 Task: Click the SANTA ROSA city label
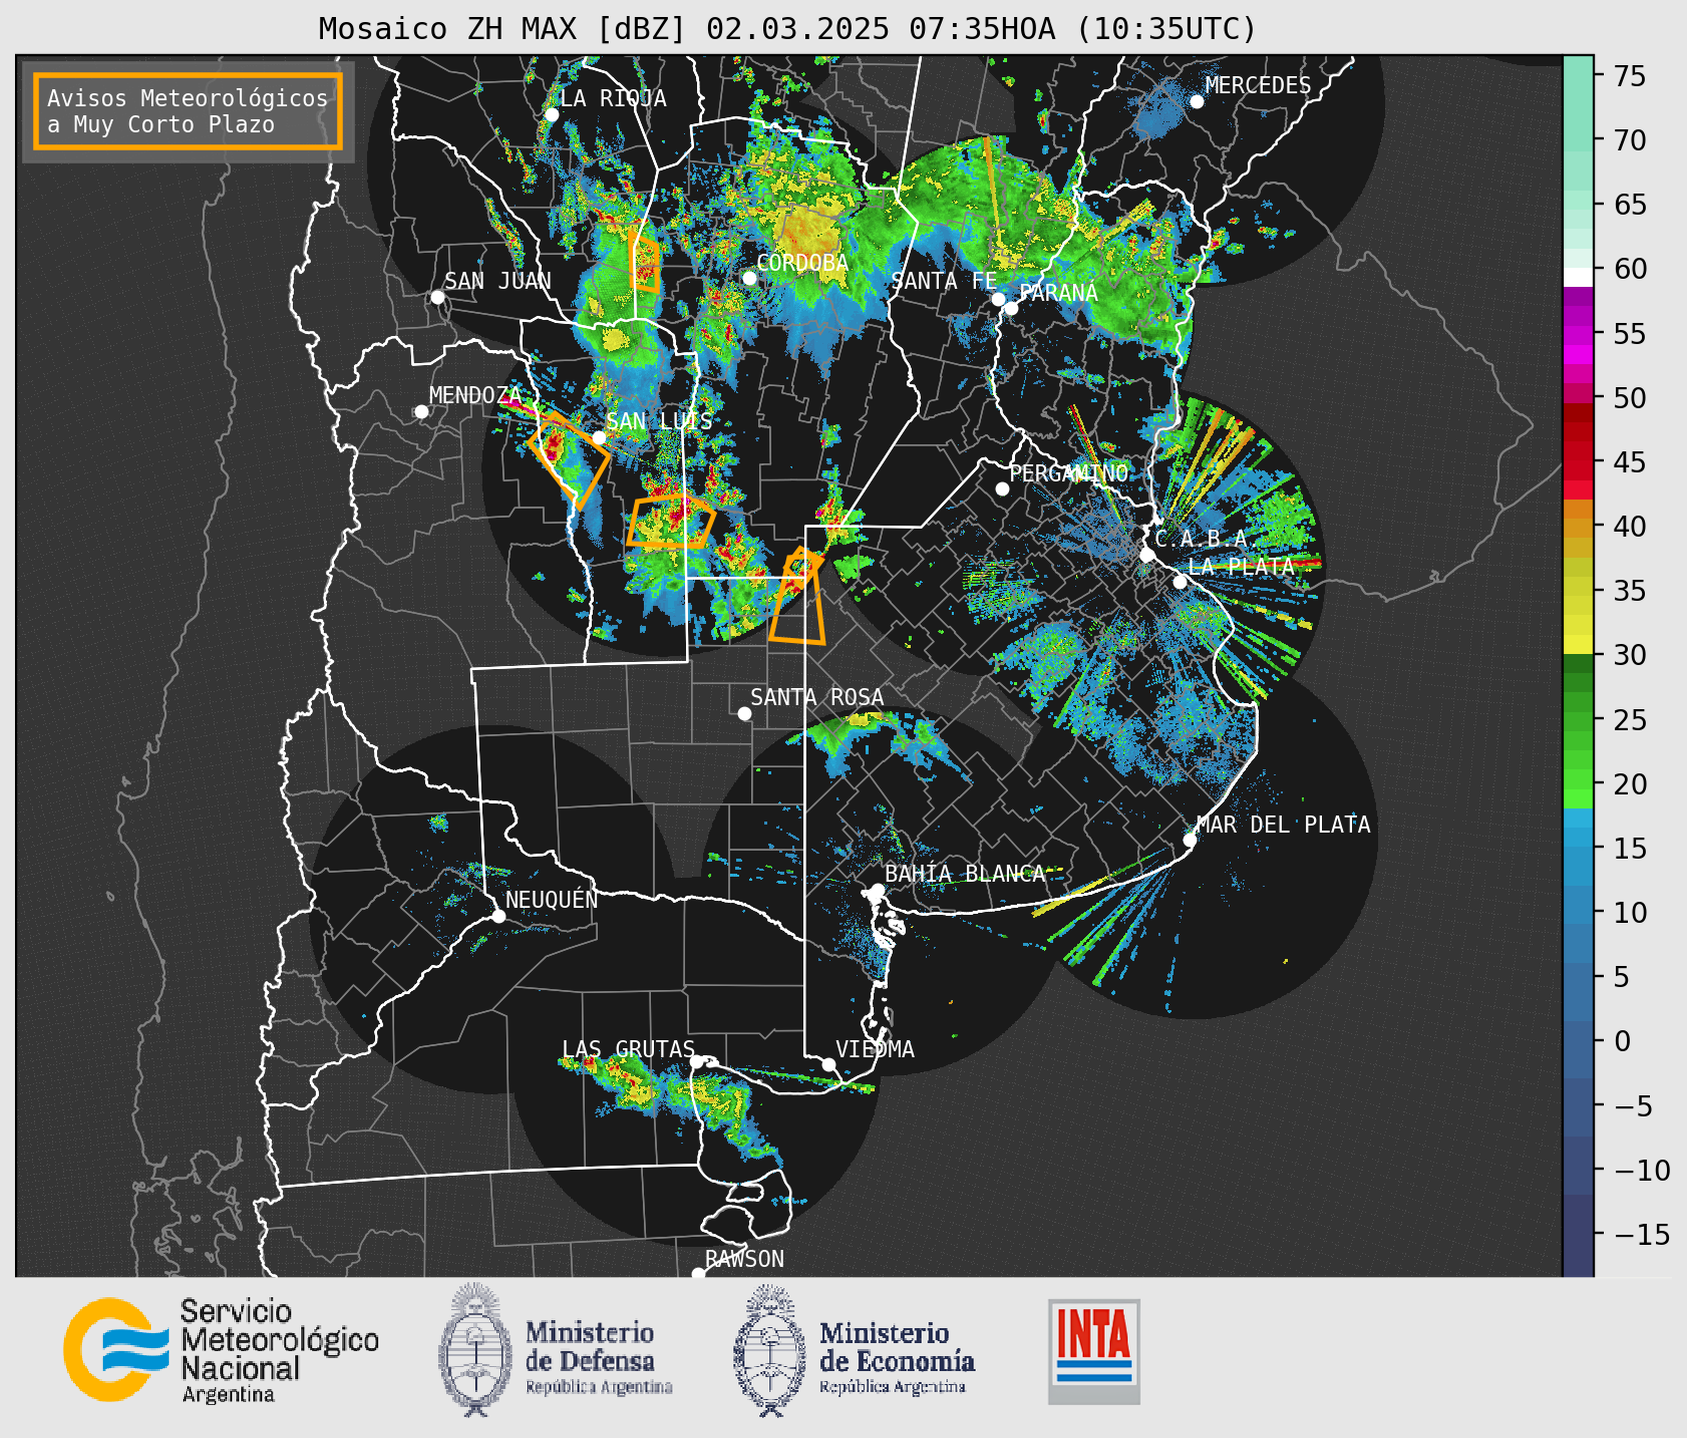[817, 697]
